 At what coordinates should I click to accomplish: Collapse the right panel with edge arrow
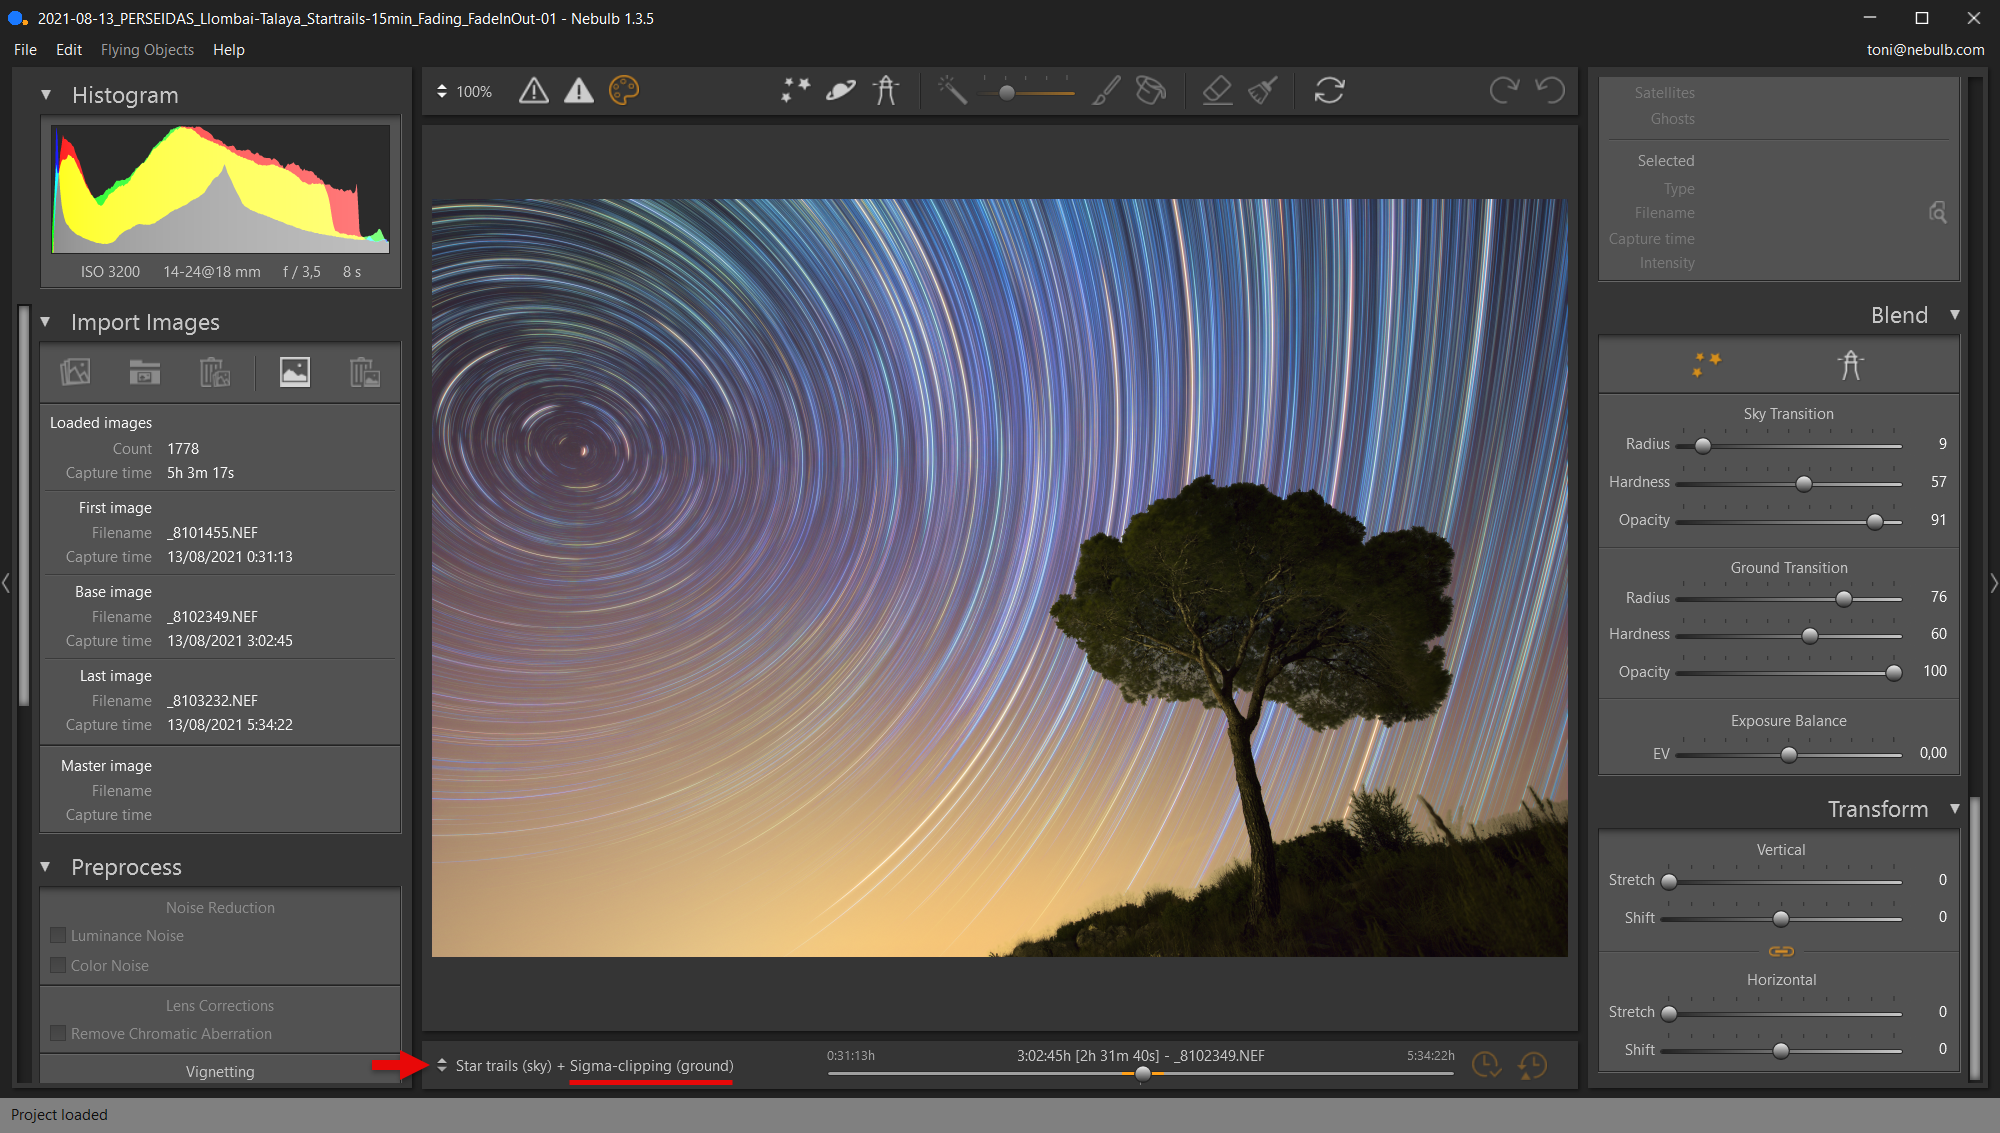(1994, 583)
